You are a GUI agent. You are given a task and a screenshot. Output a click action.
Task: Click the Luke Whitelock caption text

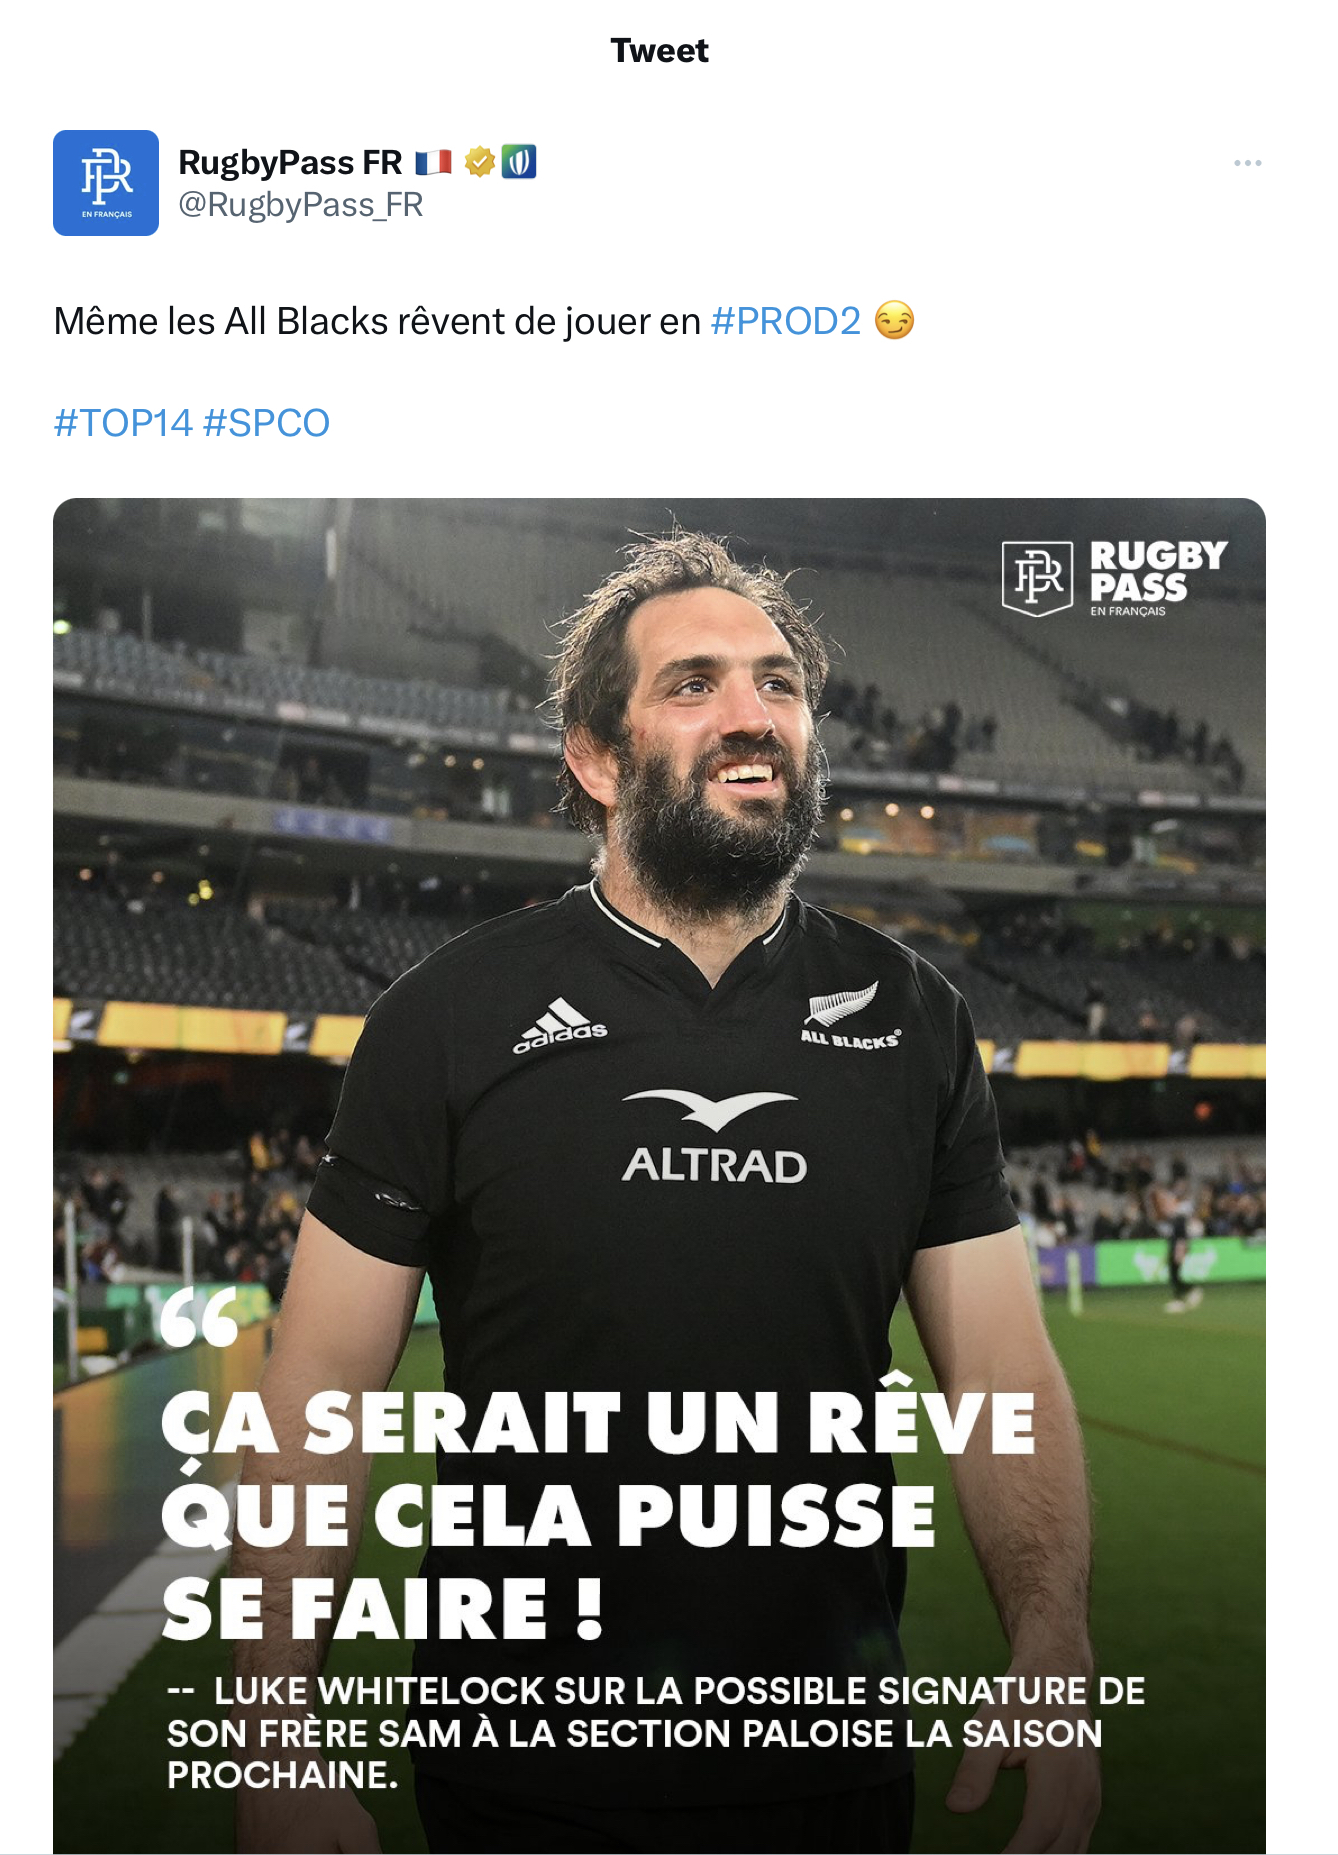click(656, 1733)
